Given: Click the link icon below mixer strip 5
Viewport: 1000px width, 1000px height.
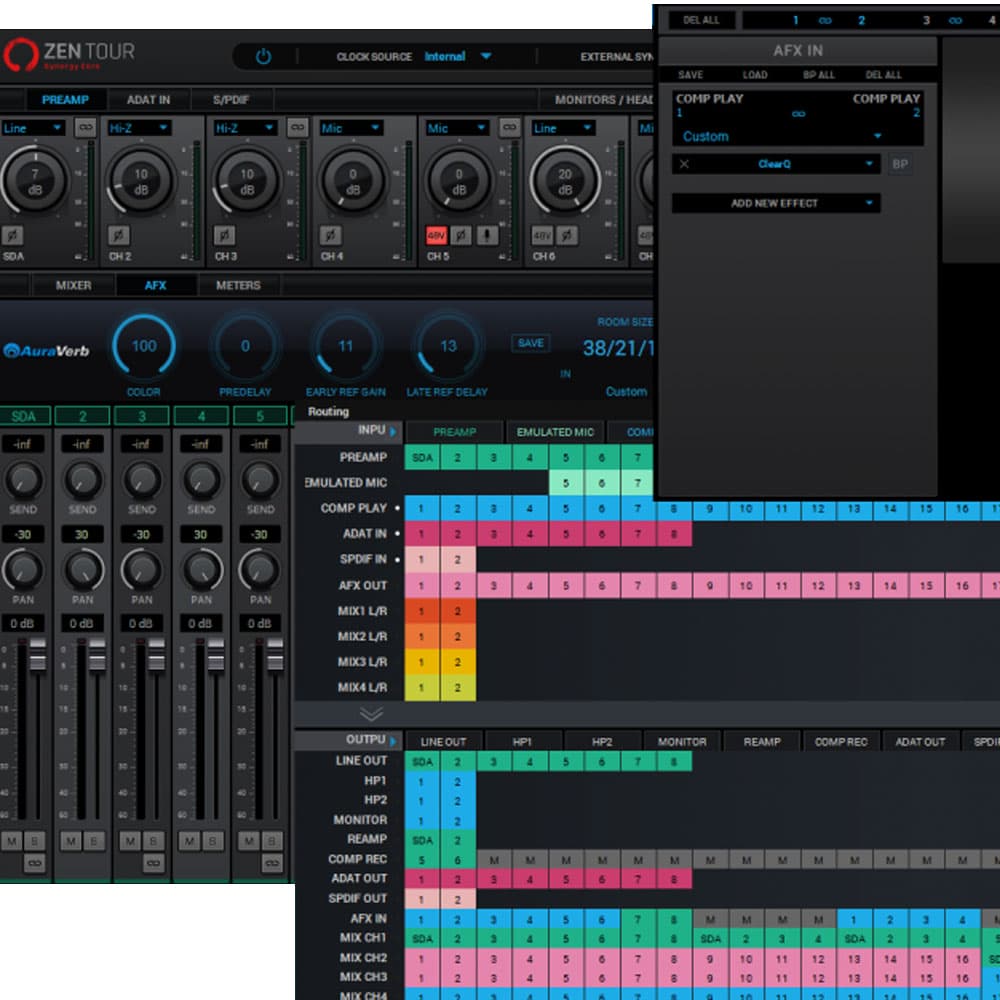Looking at the screenshot, I should tap(272, 863).
